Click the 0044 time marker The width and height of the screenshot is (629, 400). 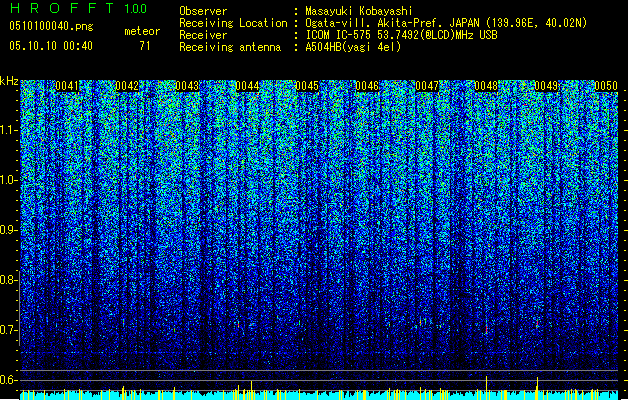pyautogui.click(x=247, y=86)
